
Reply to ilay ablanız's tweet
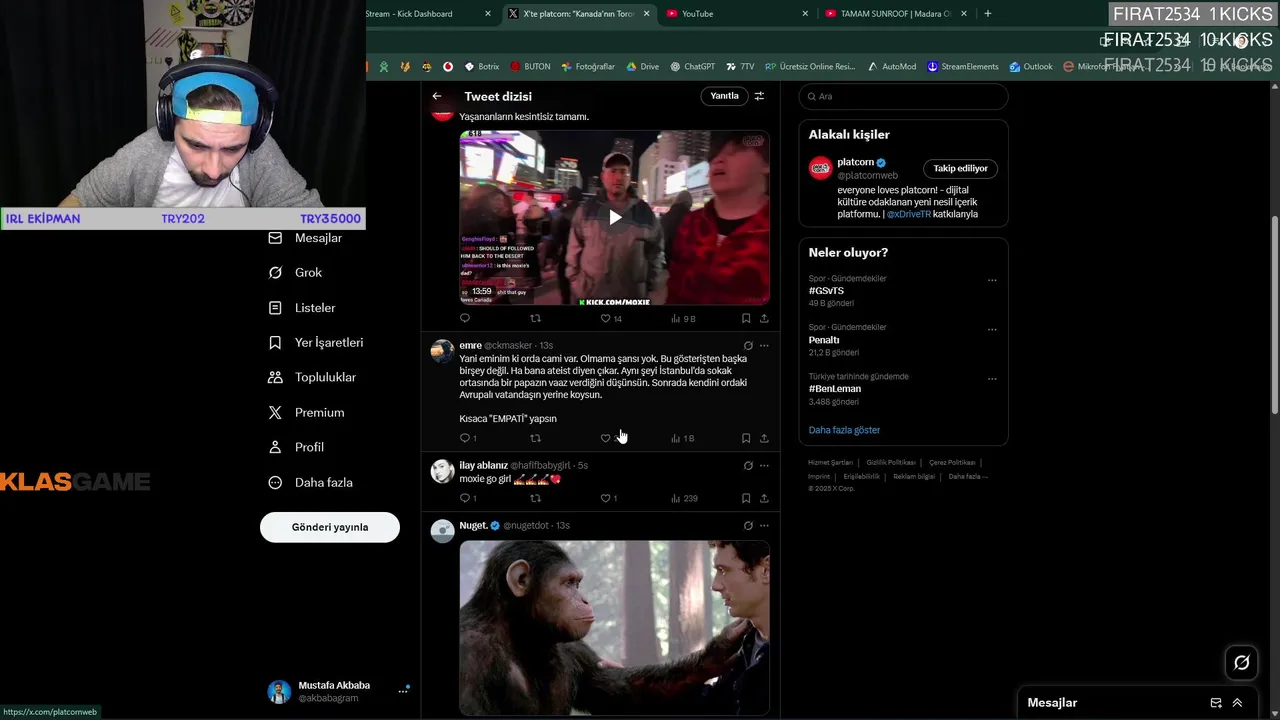point(468,498)
